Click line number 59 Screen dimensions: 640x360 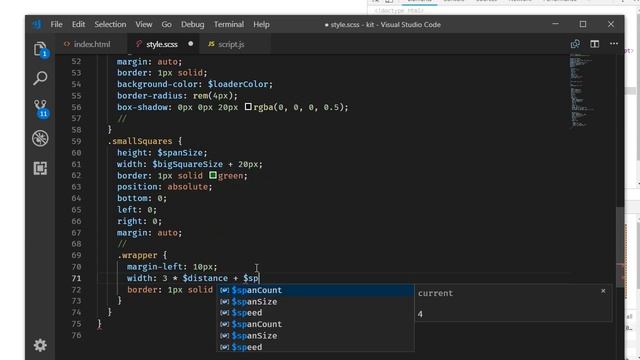pos(76,141)
